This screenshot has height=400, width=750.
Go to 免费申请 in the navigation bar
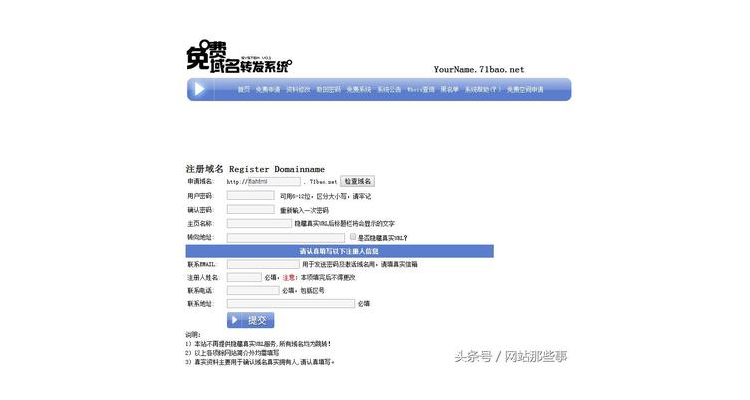[x=268, y=89]
